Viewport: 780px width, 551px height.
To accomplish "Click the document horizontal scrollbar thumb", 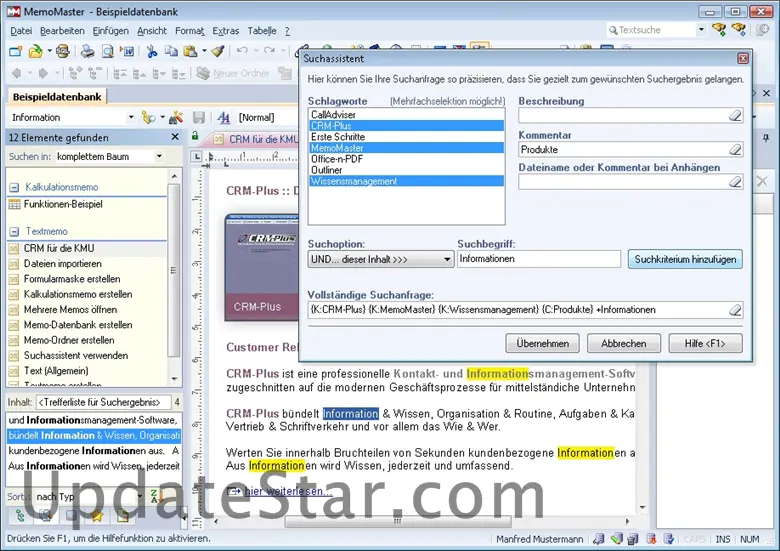I will (x=398, y=521).
